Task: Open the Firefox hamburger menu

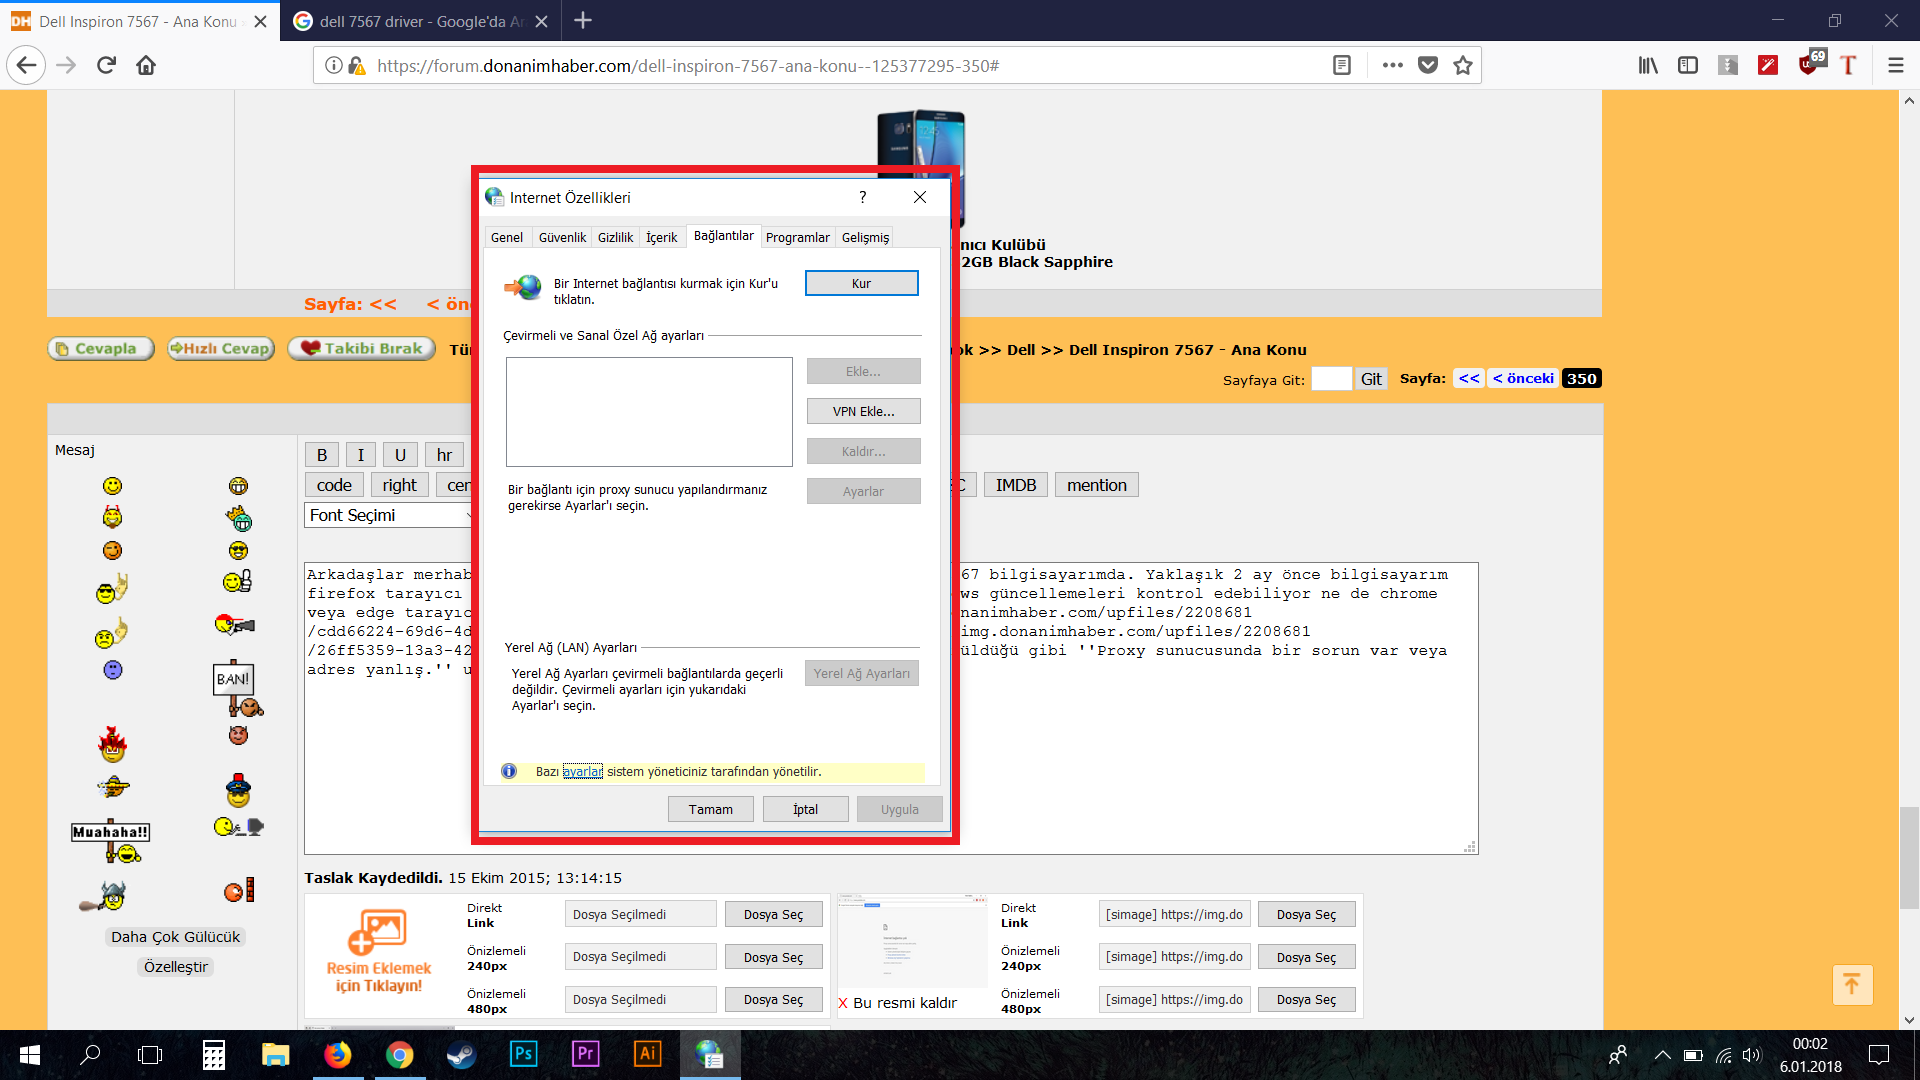Action: [1895, 65]
